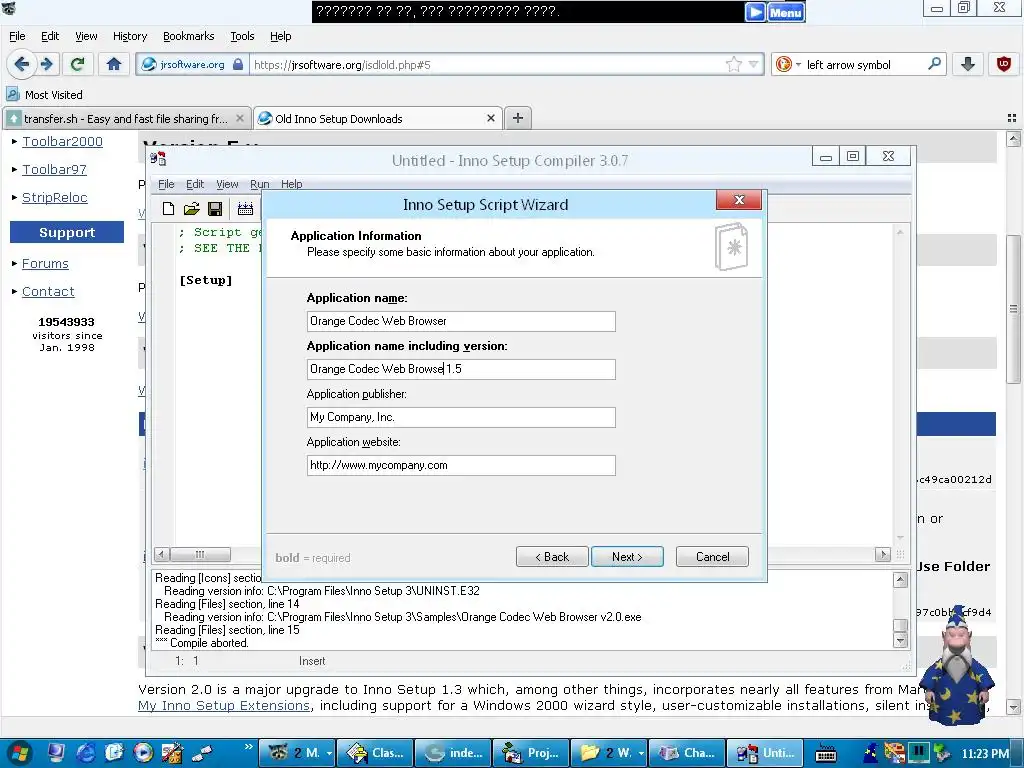Click the Compile icon in the Inno Setup toolbar

246,208
